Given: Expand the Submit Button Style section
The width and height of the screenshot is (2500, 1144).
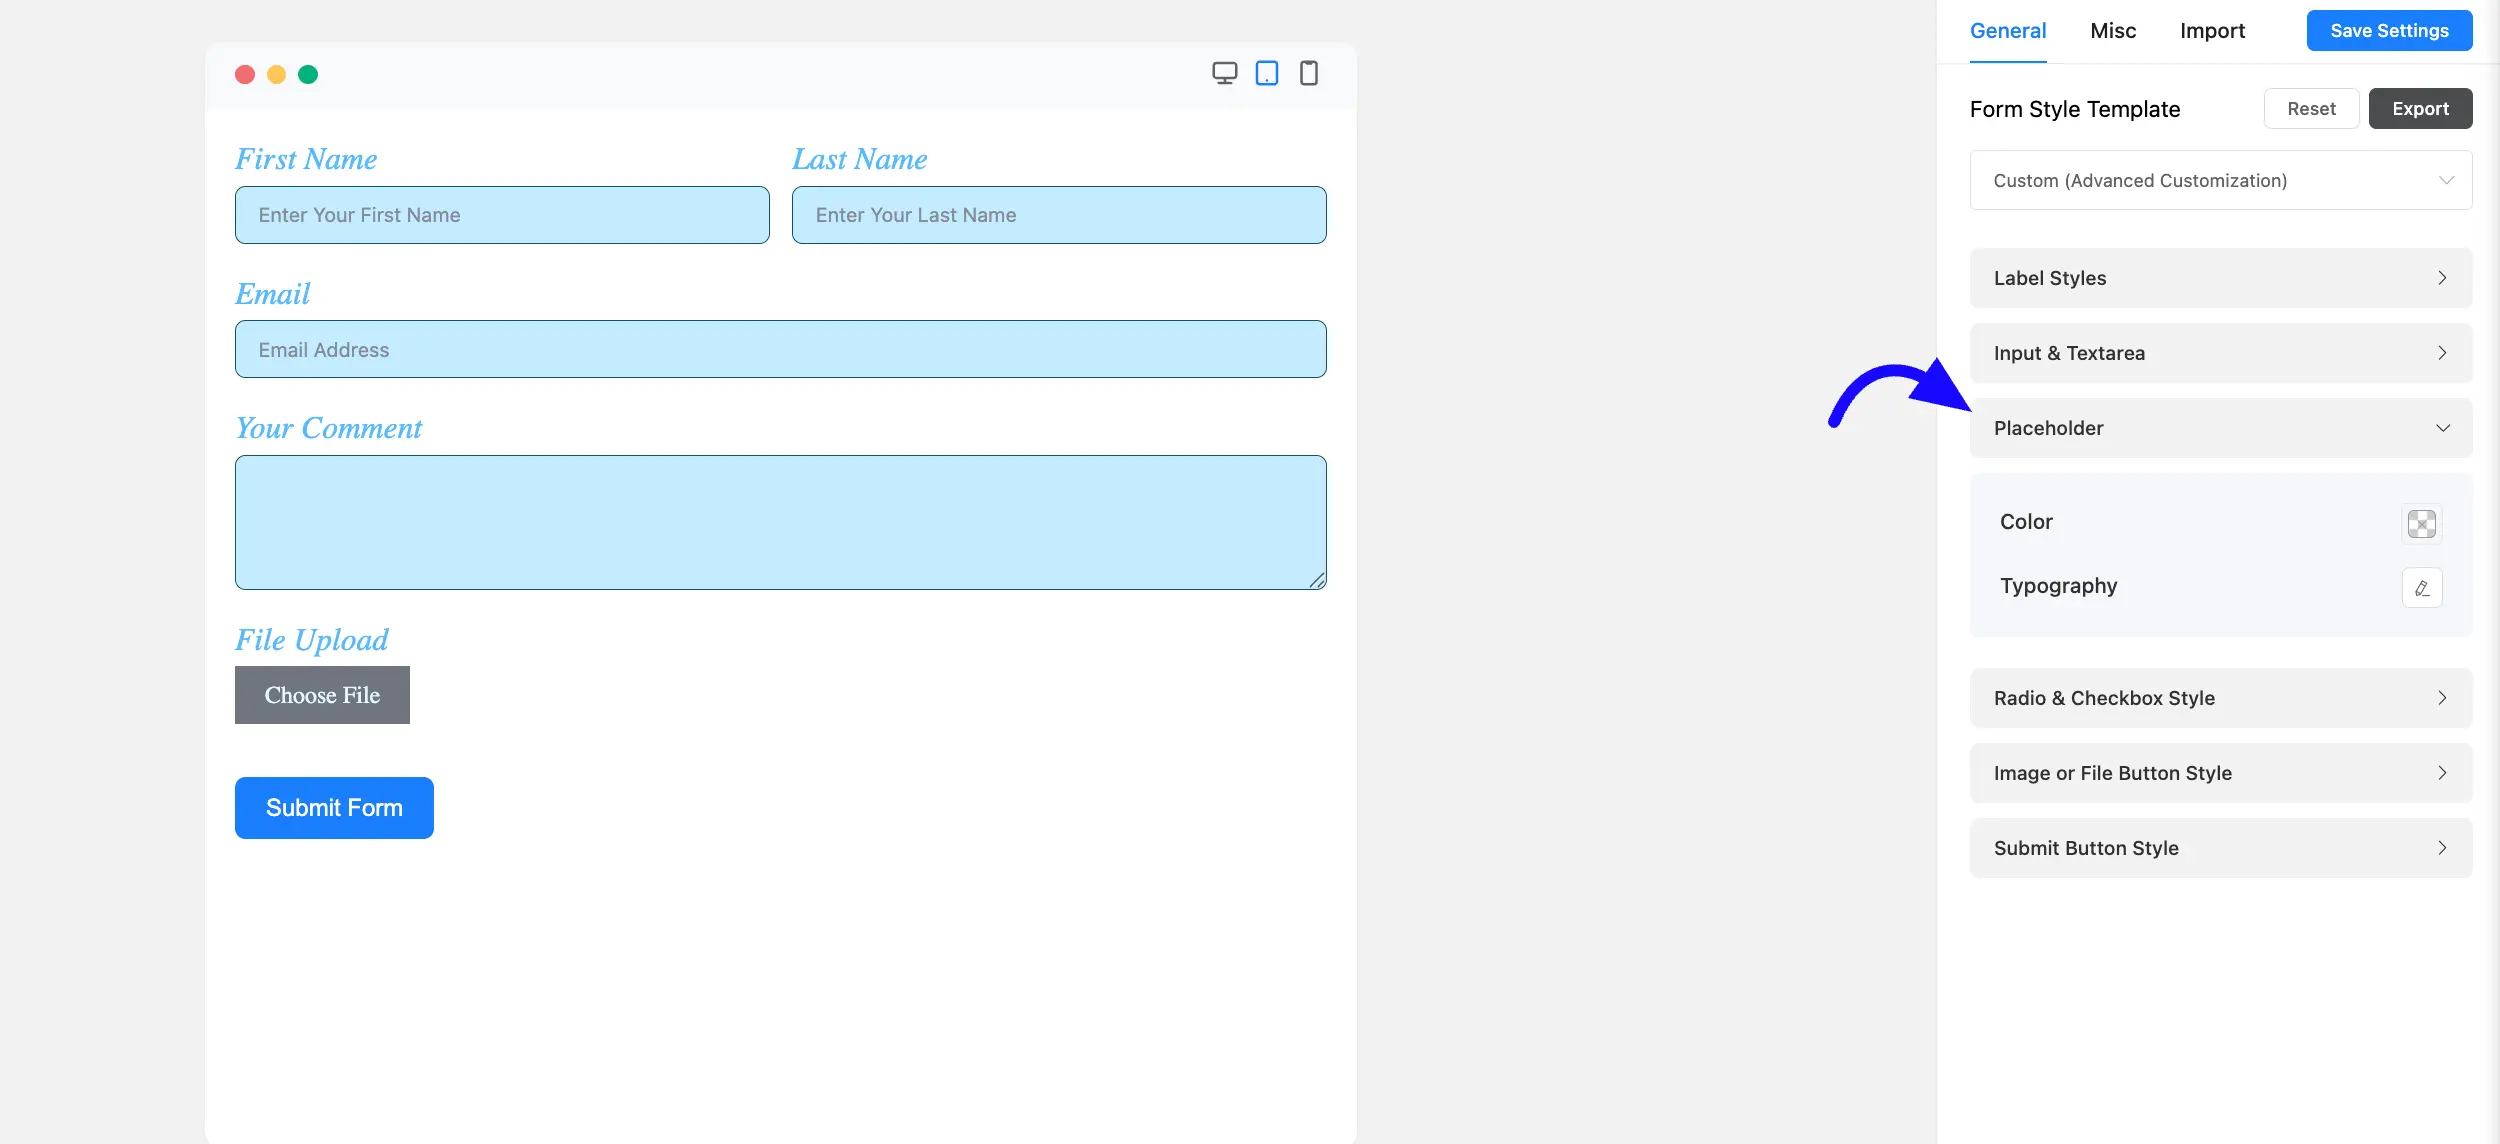Looking at the screenshot, I should pyautogui.click(x=2219, y=847).
